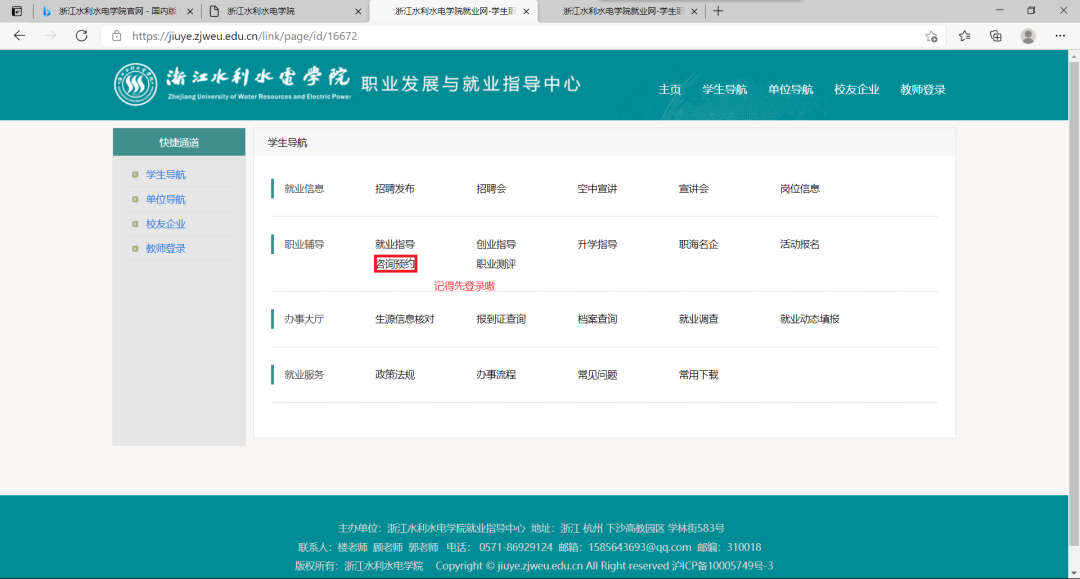Reload the current page
This screenshot has width=1080, height=579.
tap(81, 36)
